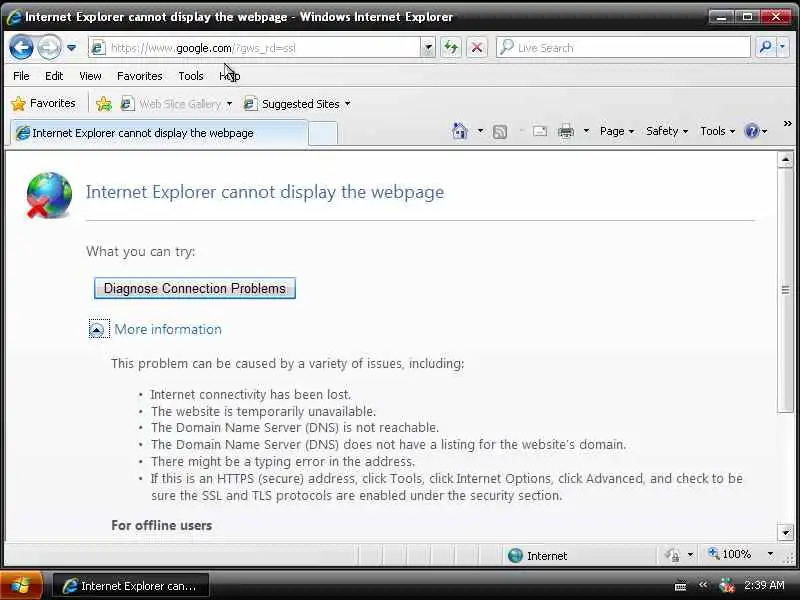Open the Tools menu in menu bar
The height and width of the screenshot is (600, 800).
coord(191,76)
